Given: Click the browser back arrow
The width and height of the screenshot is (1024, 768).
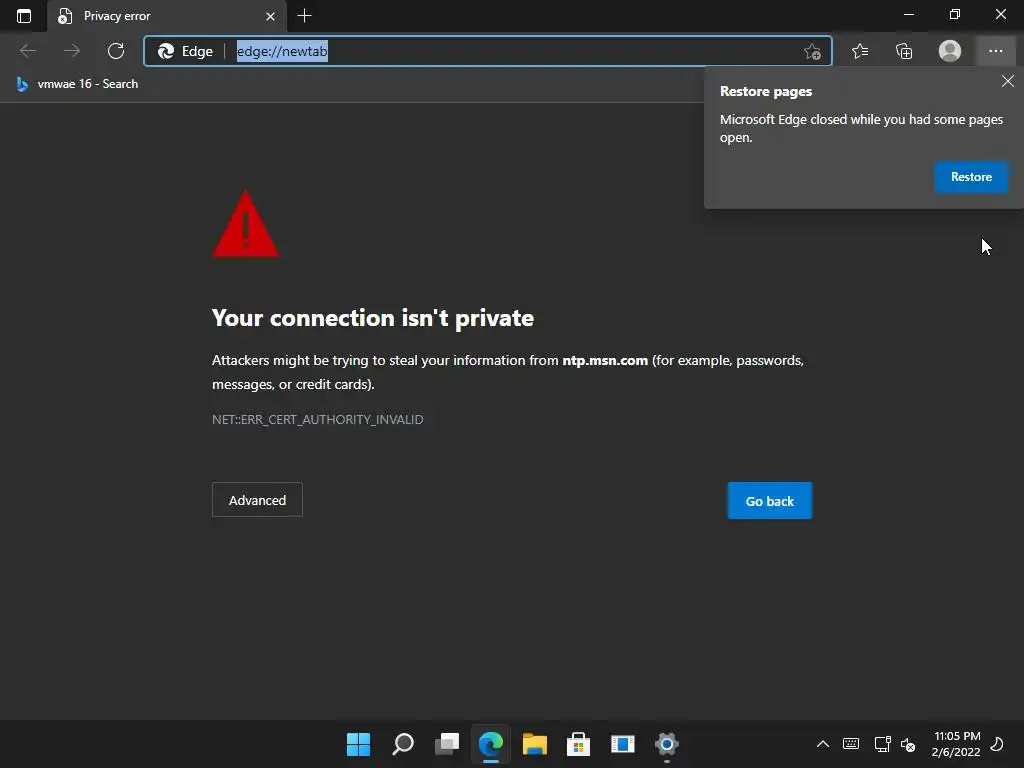Looking at the screenshot, I should (28, 51).
